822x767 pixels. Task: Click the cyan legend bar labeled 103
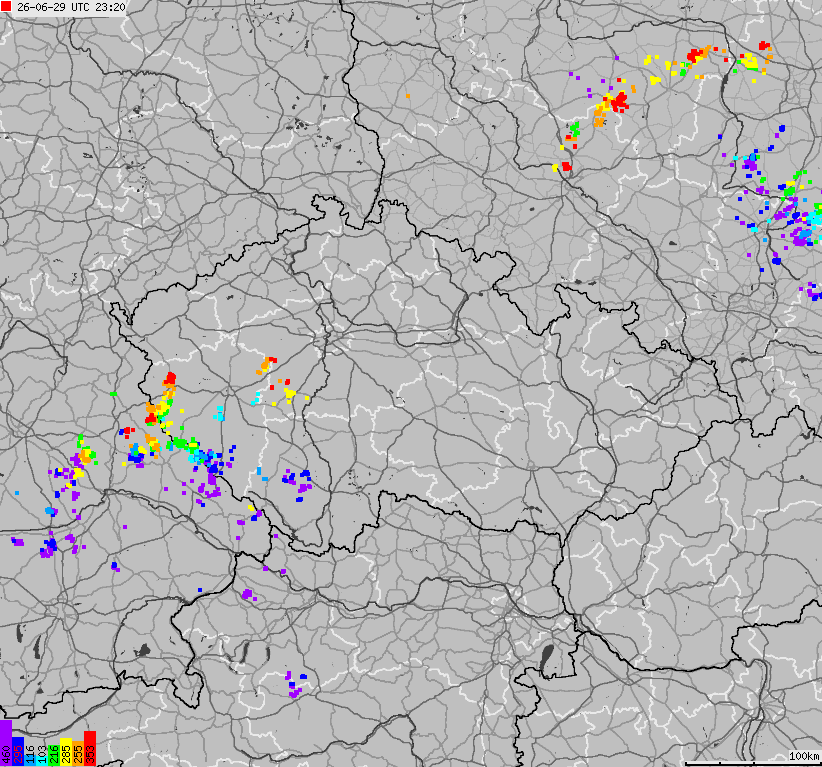point(42,761)
